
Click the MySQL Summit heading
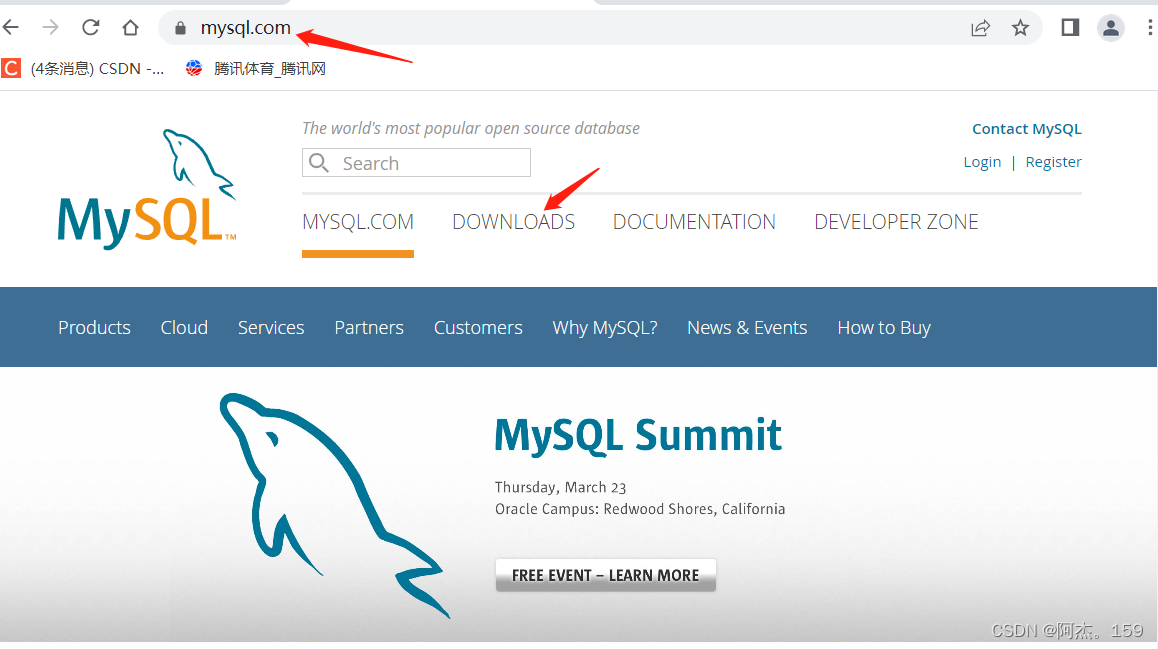[x=637, y=436]
